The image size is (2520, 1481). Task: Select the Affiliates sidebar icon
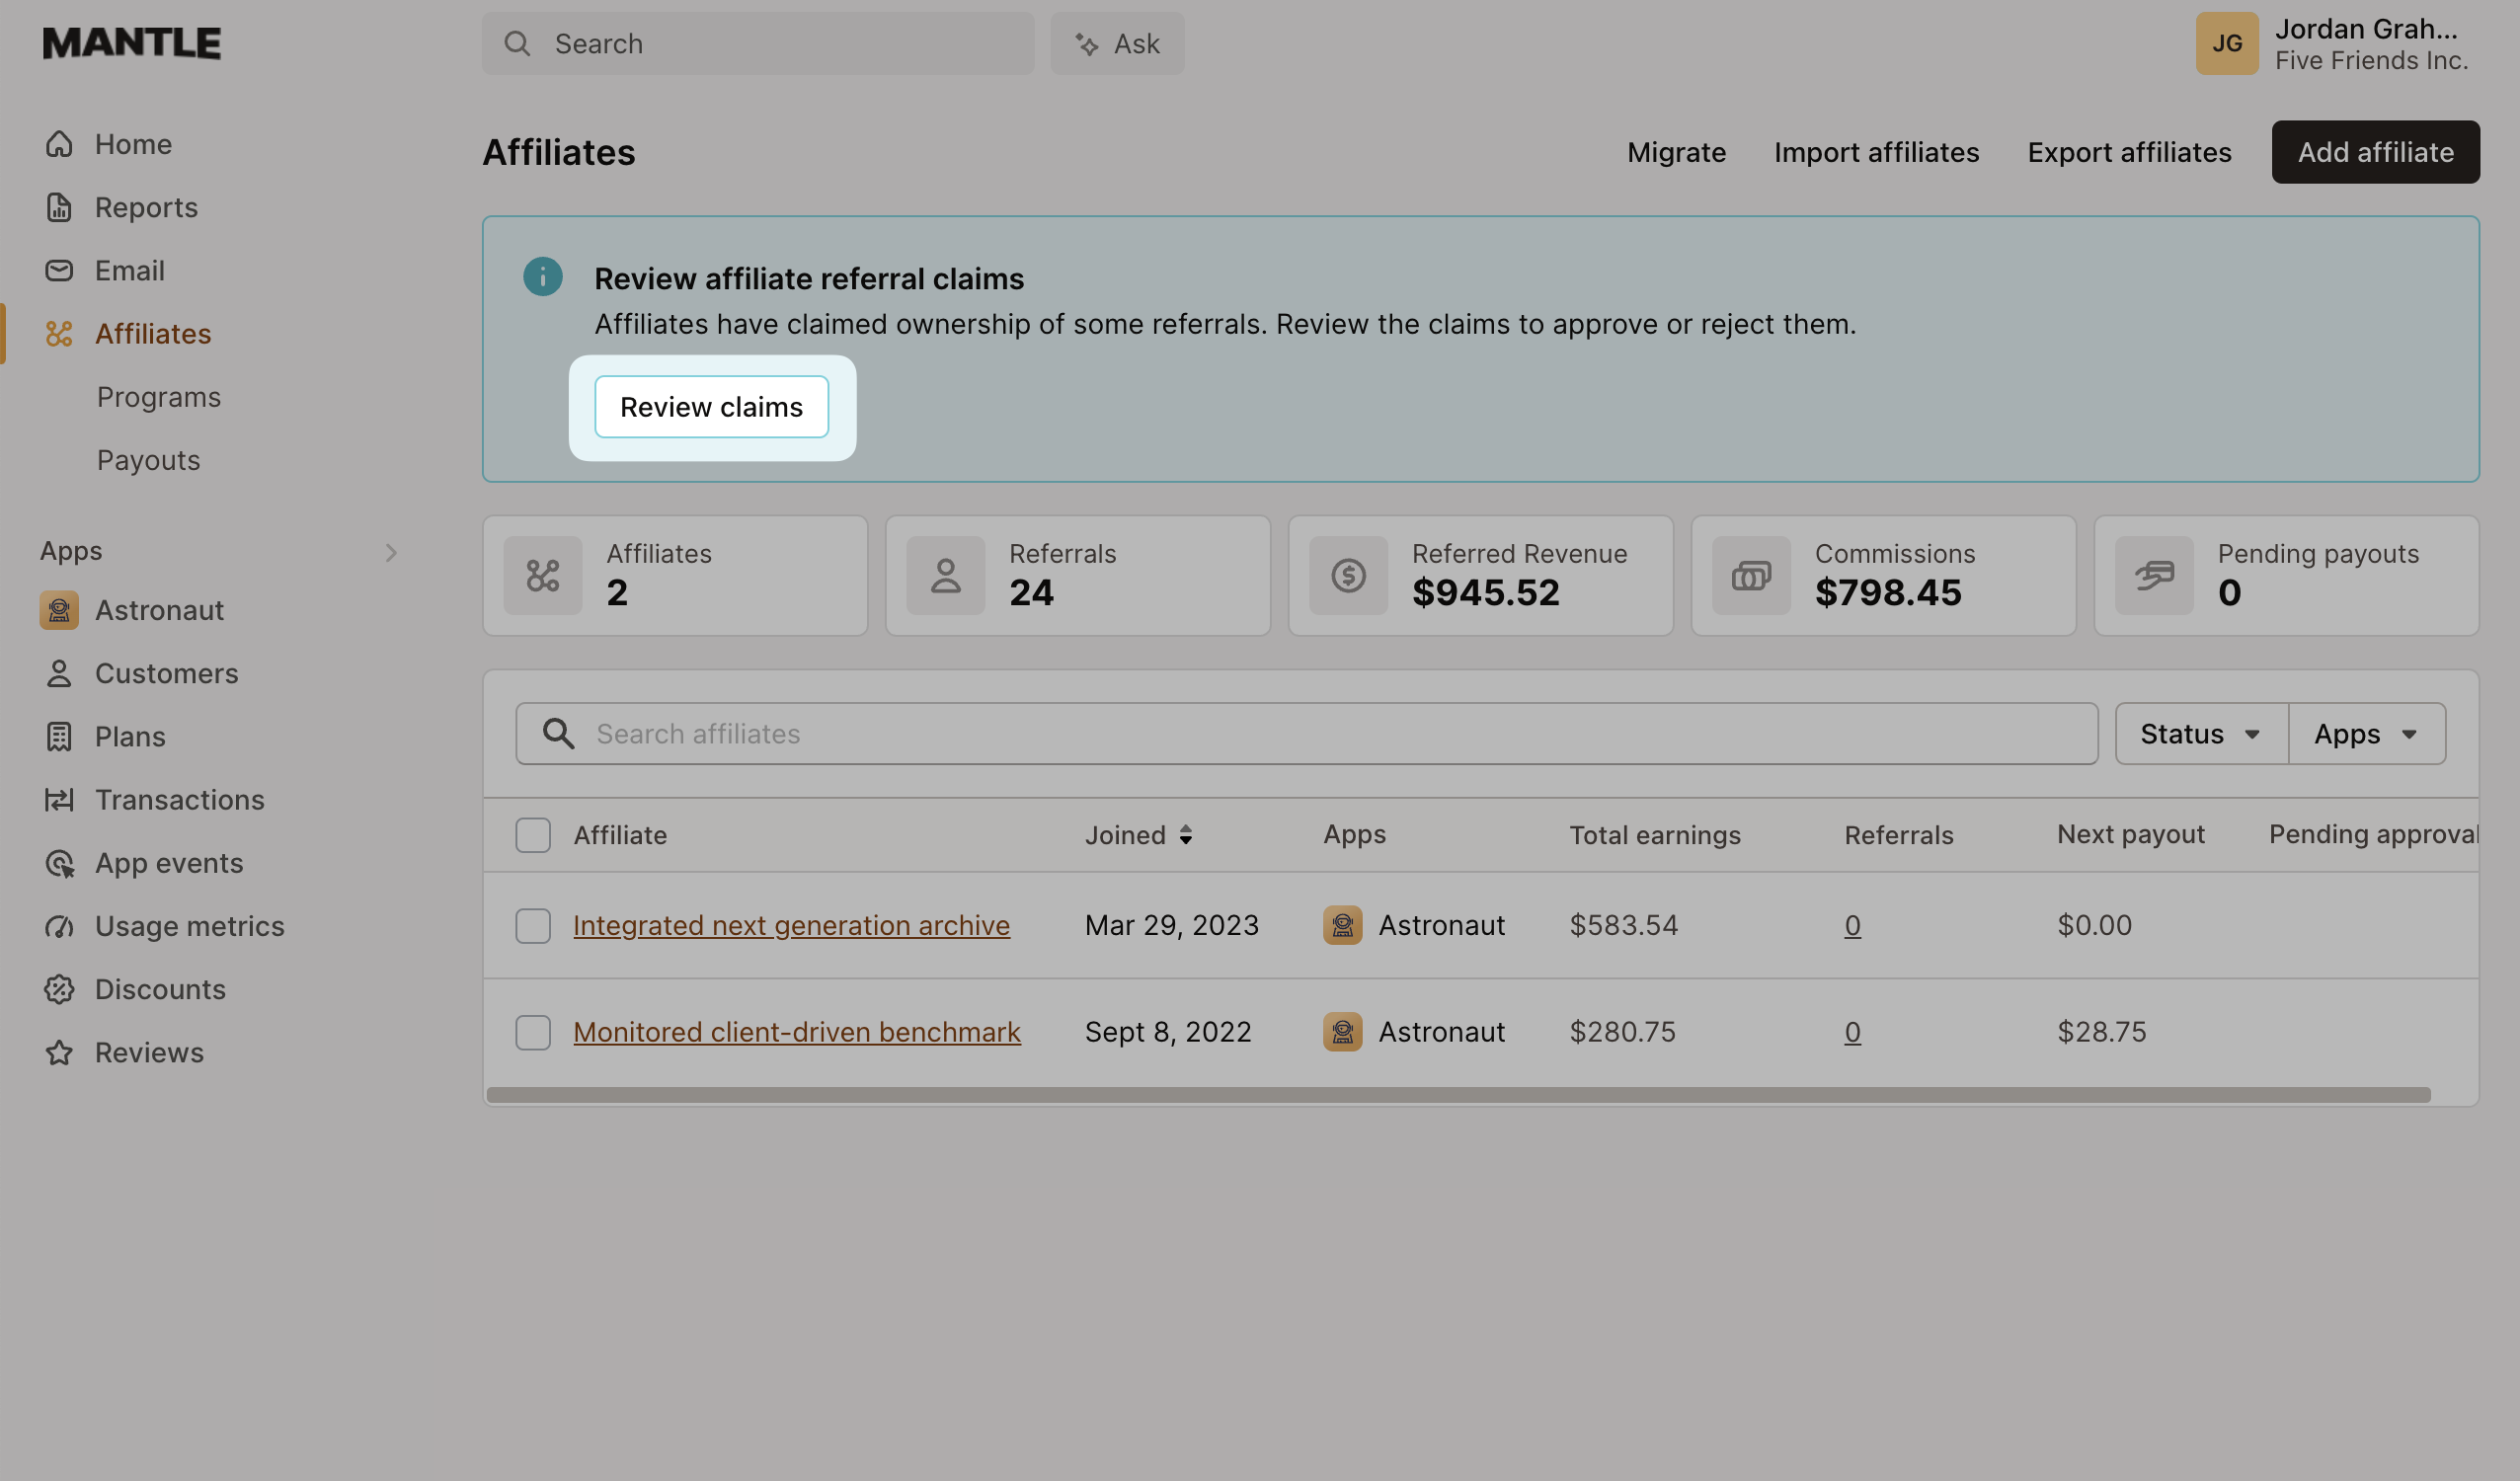click(x=59, y=334)
